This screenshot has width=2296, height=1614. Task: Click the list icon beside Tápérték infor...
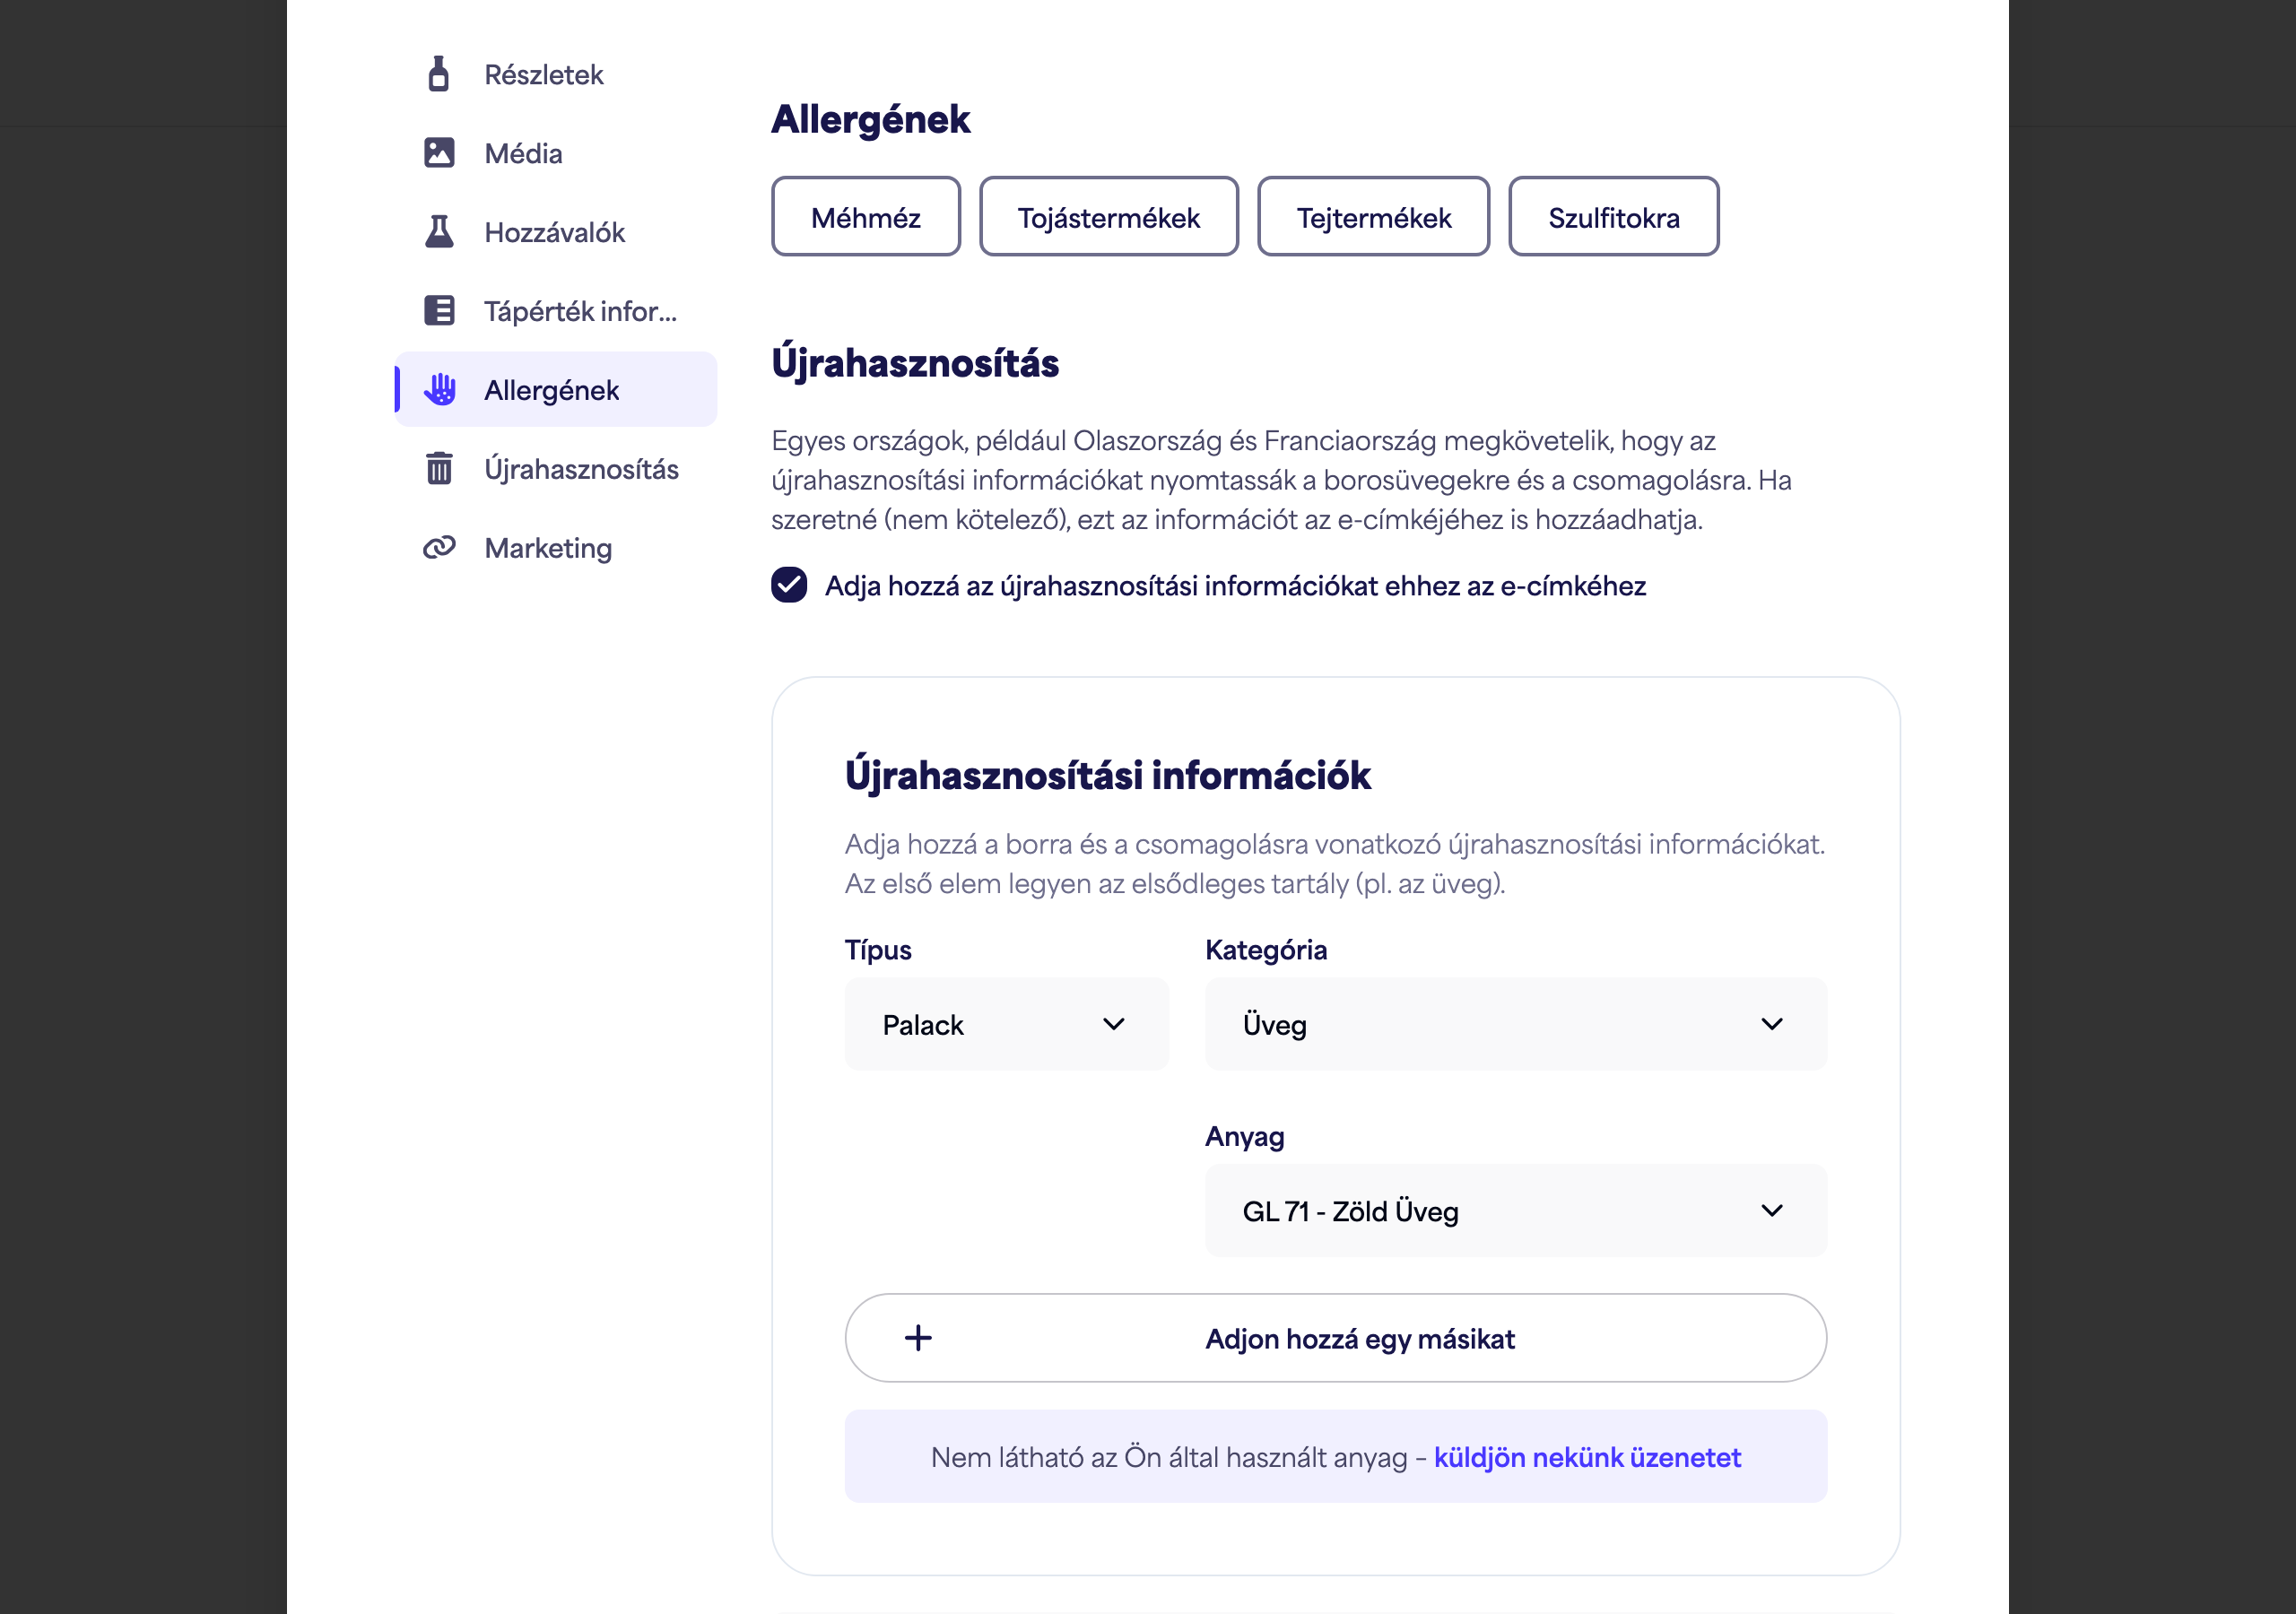439,310
